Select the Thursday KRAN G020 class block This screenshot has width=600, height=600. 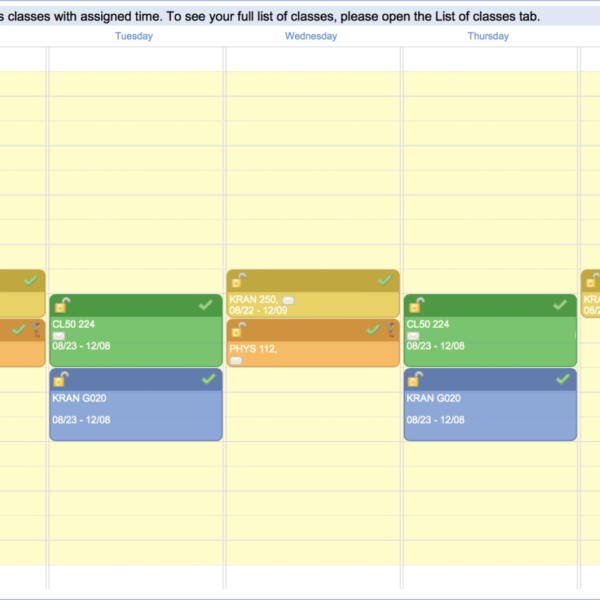pyautogui.click(x=490, y=415)
